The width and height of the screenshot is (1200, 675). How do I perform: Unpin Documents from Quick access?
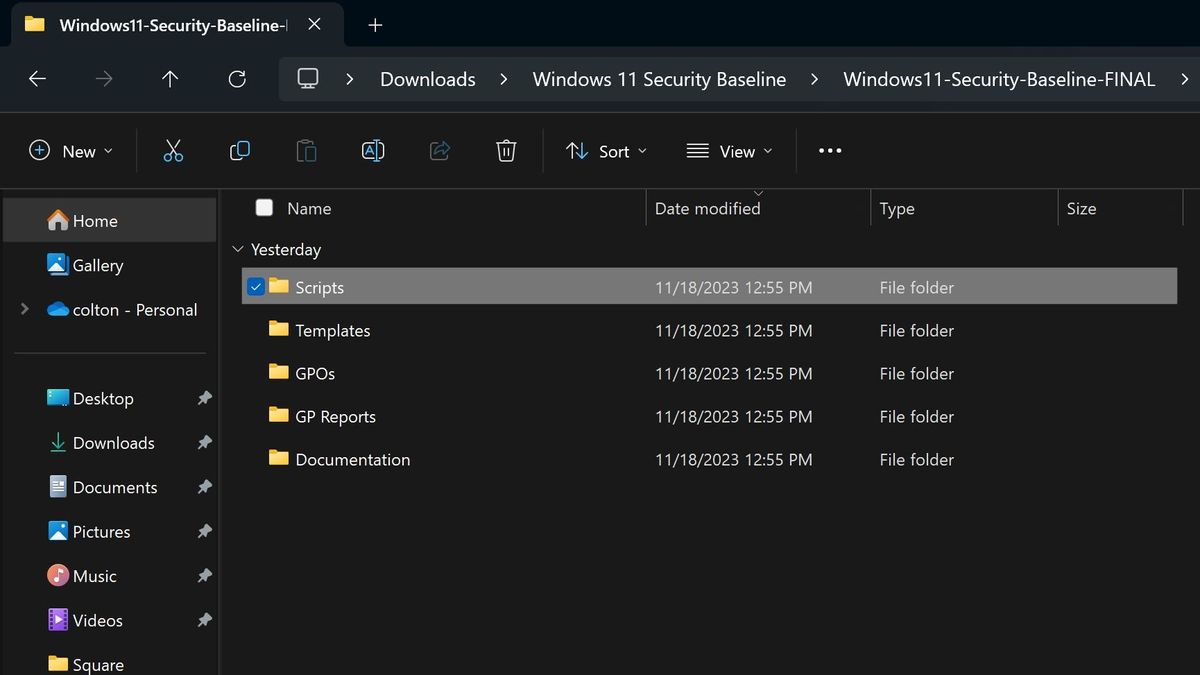click(x=203, y=487)
